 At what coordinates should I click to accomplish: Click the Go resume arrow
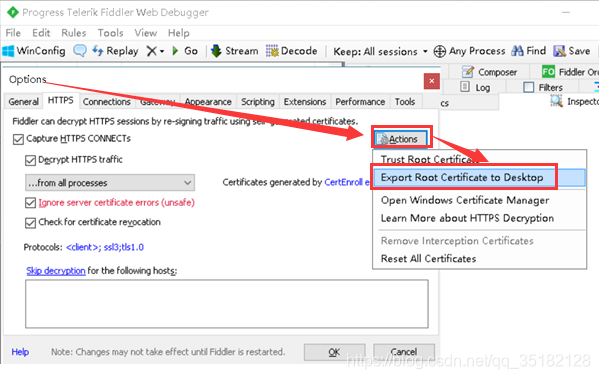pyautogui.click(x=175, y=51)
